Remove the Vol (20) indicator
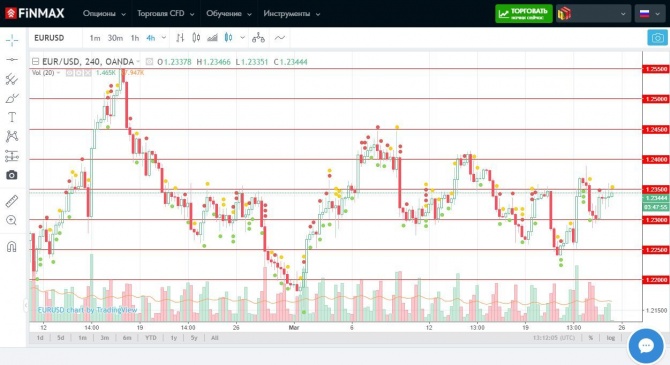670x365 pixels. pos(88,73)
